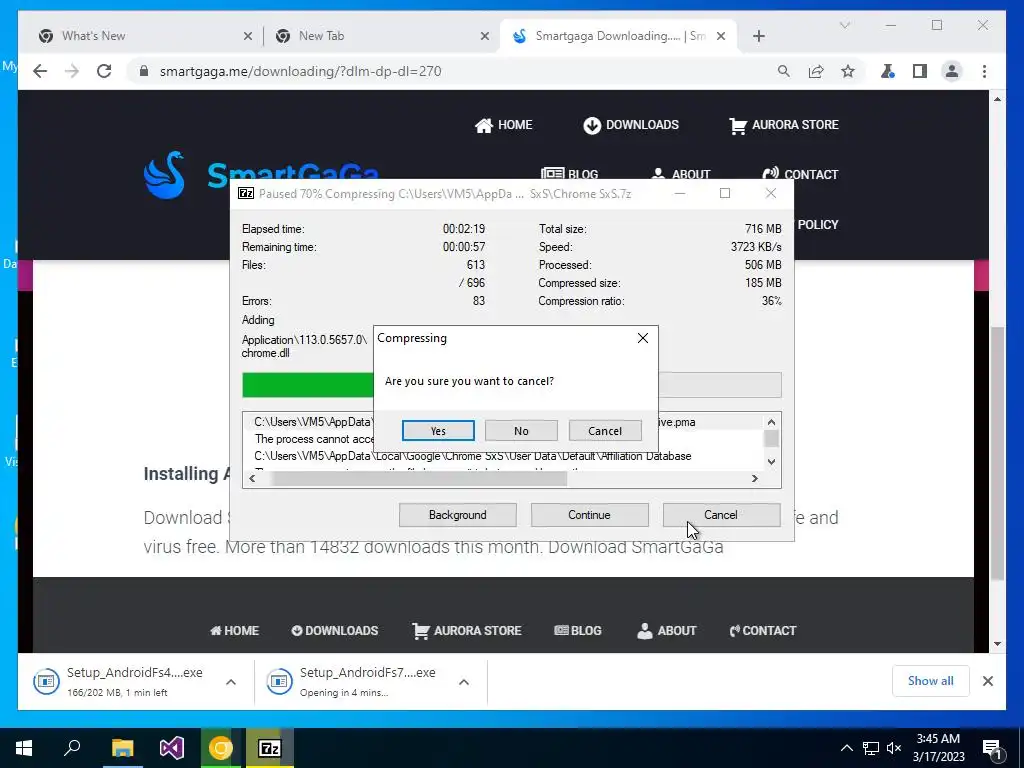Bookmark this page with the star
The image size is (1024, 768).
point(848,71)
